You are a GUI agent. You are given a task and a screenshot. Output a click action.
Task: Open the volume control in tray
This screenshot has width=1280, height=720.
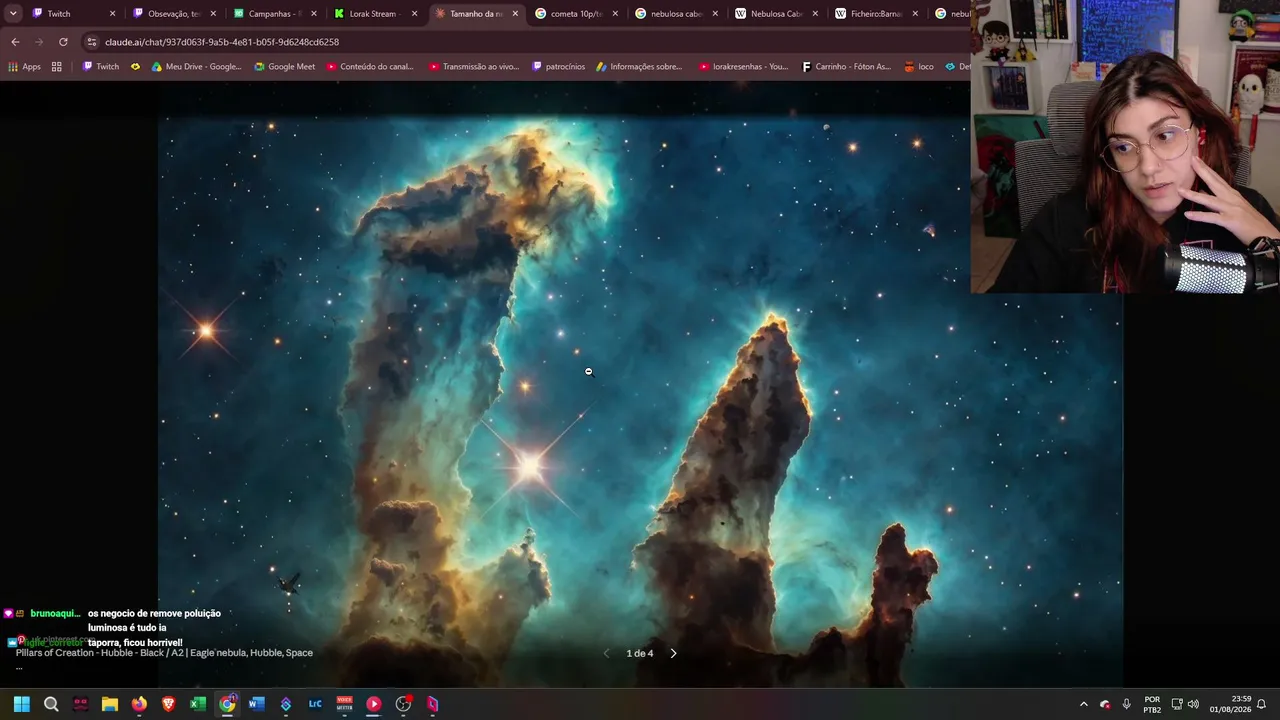1193,704
